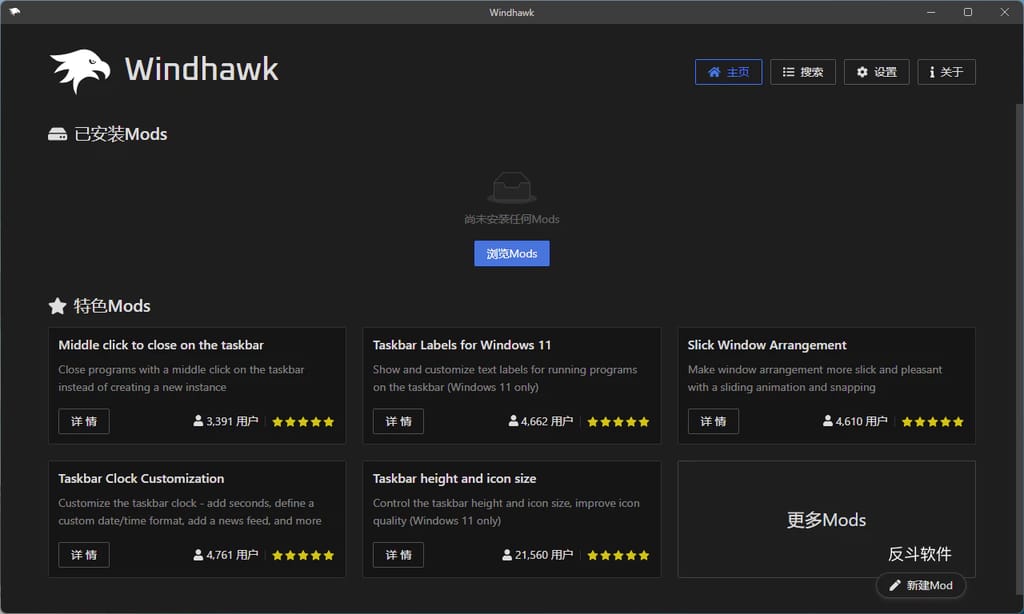Open 详情 for Middle click to close mod
The width and height of the screenshot is (1024, 614).
[x=83, y=421]
